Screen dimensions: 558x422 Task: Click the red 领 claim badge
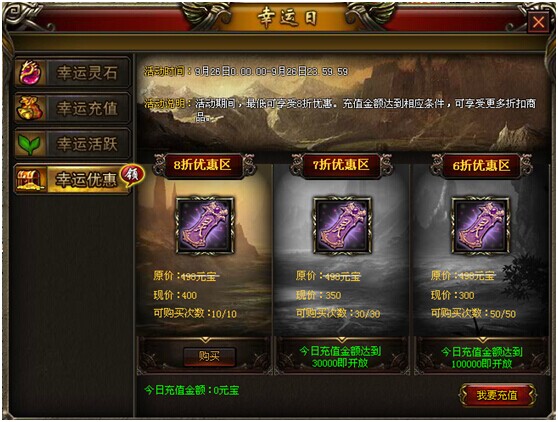[x=132, y=175]
